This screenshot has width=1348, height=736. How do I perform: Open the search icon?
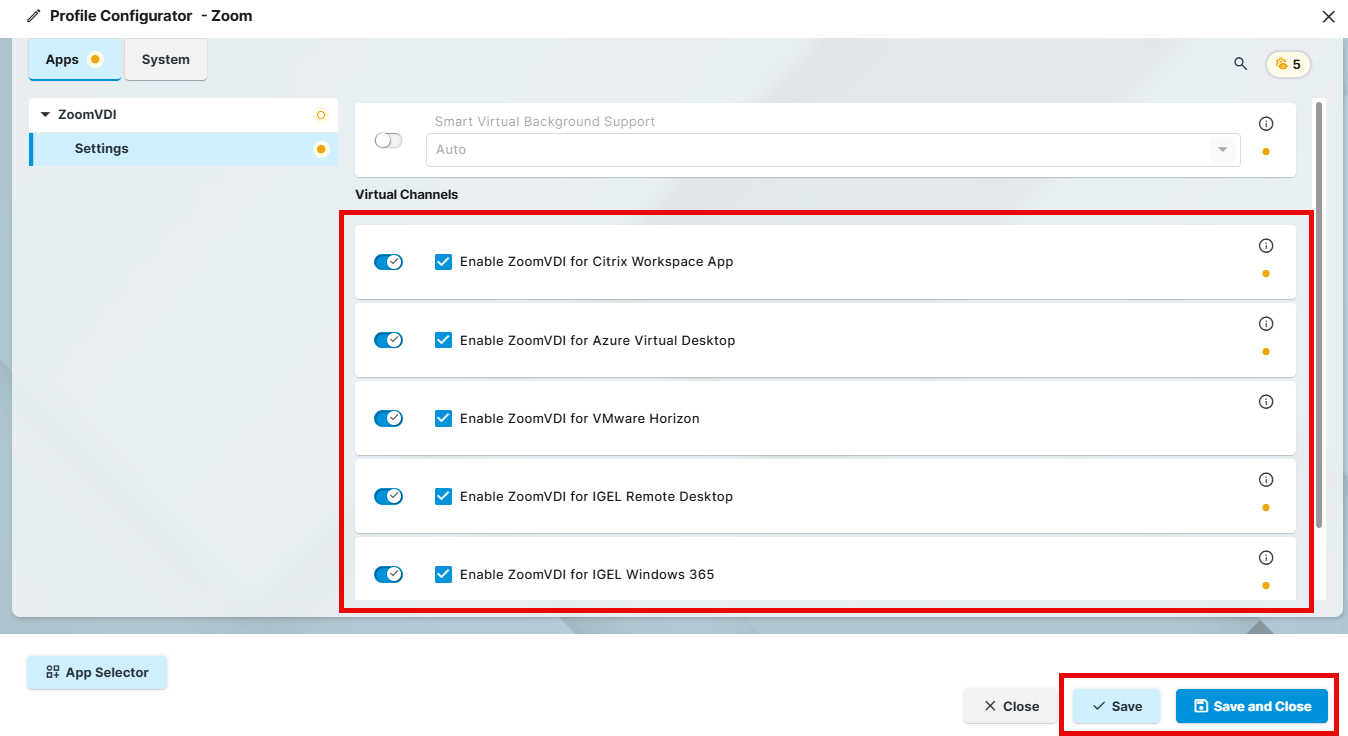pyautogui.click(x=1240, y=63)
